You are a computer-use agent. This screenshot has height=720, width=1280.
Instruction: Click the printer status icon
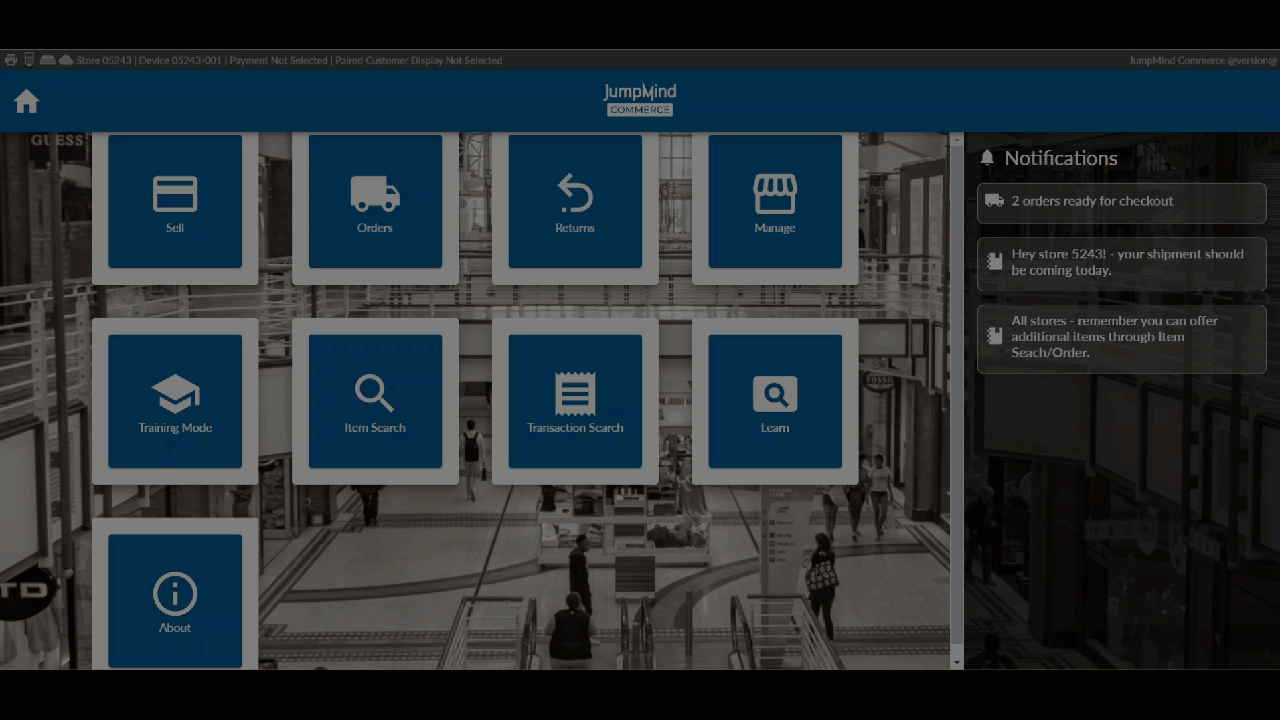11,60
